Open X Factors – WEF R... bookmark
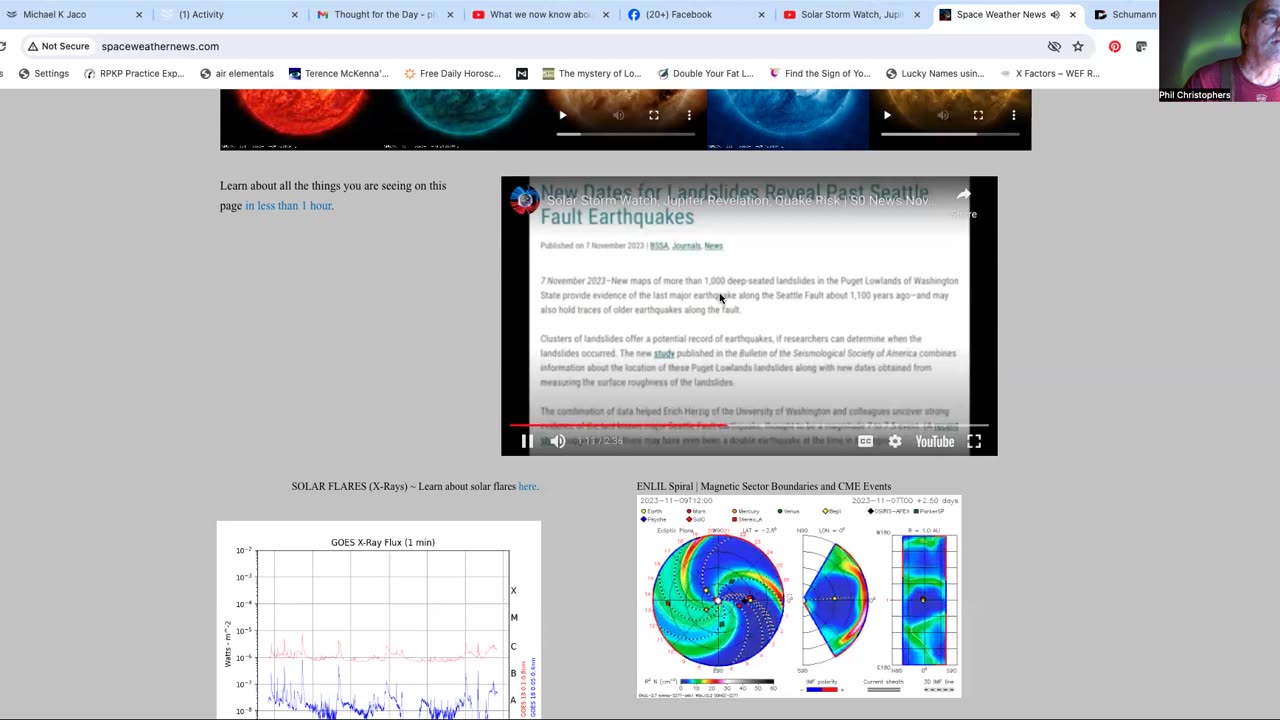Image resolution: width=1280 pixels, height=720 pixels. 1050,73
